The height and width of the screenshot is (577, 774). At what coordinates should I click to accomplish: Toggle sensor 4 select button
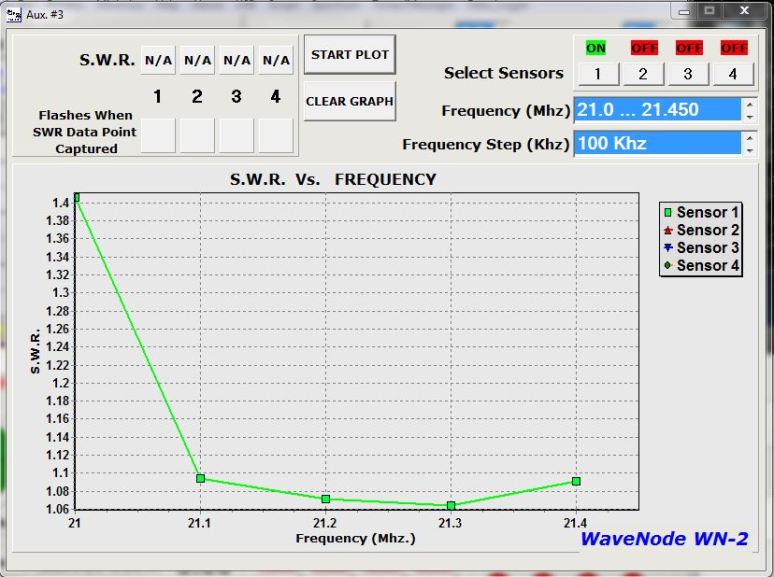tap(733, 74)
